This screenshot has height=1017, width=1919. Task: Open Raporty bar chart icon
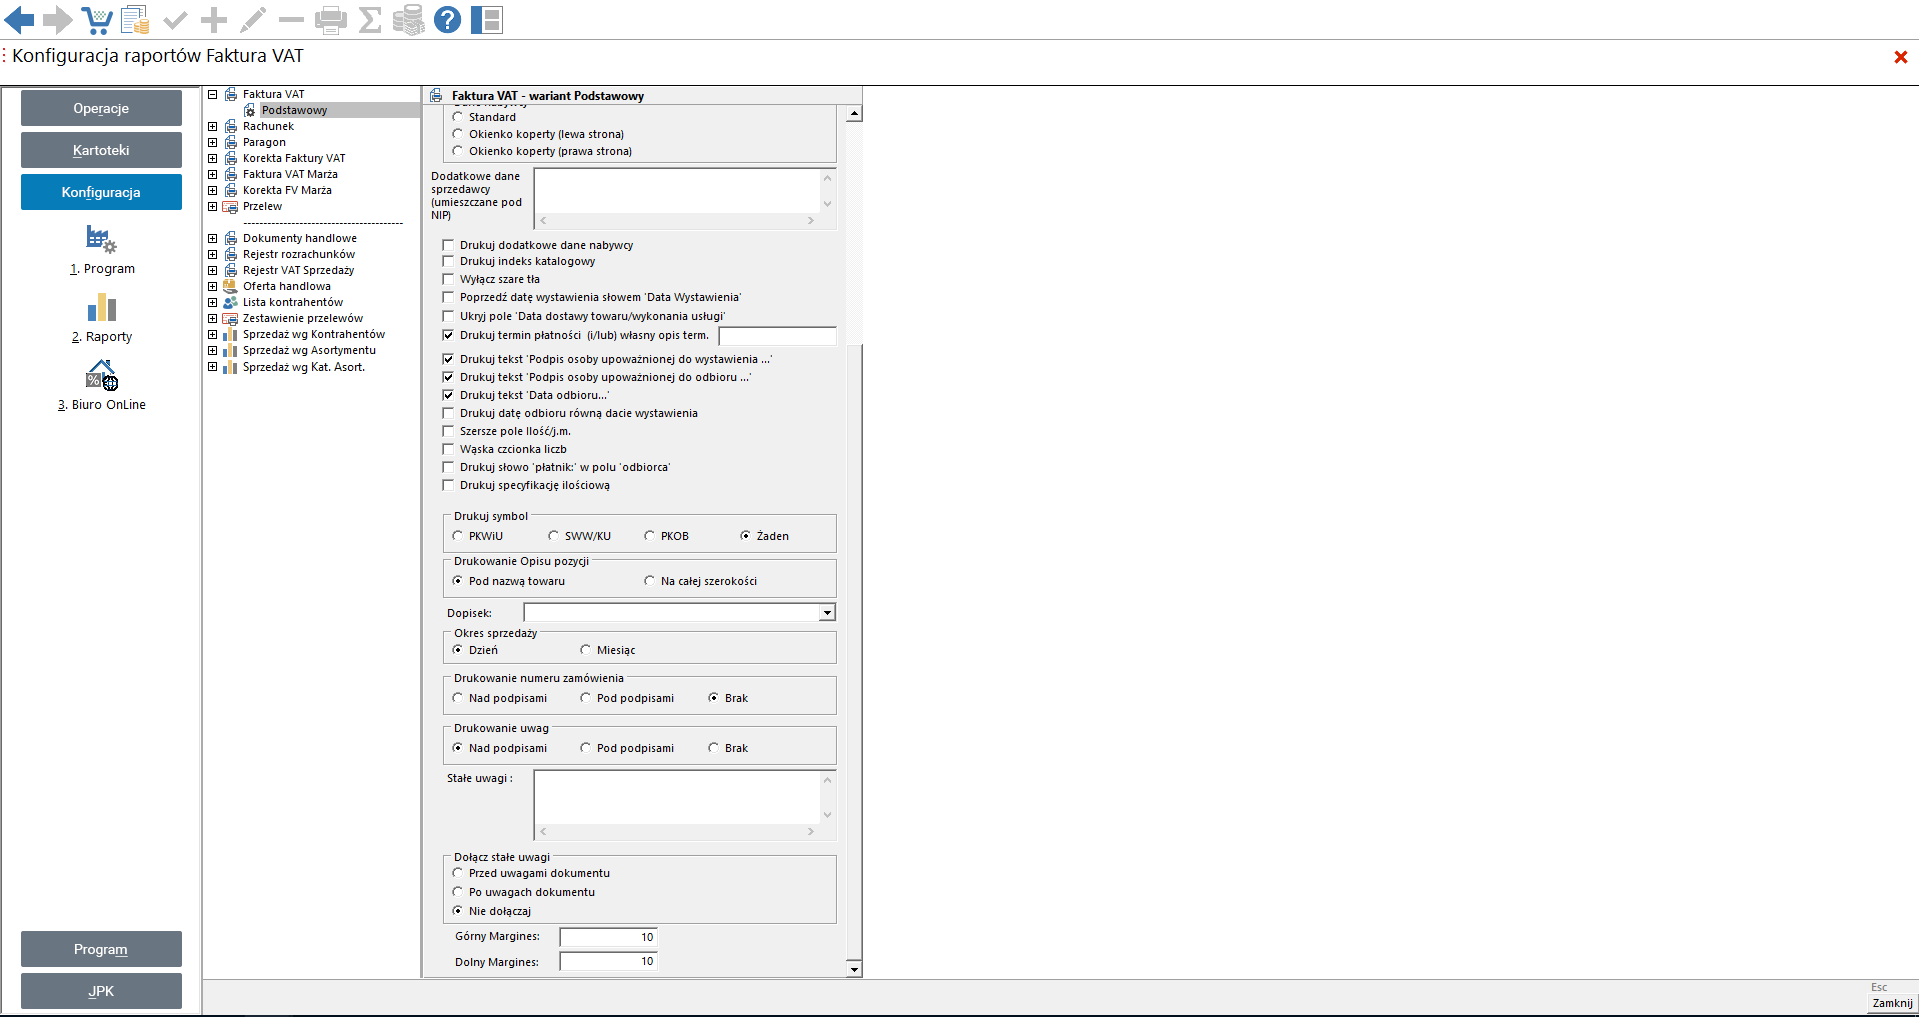(101, 308)
